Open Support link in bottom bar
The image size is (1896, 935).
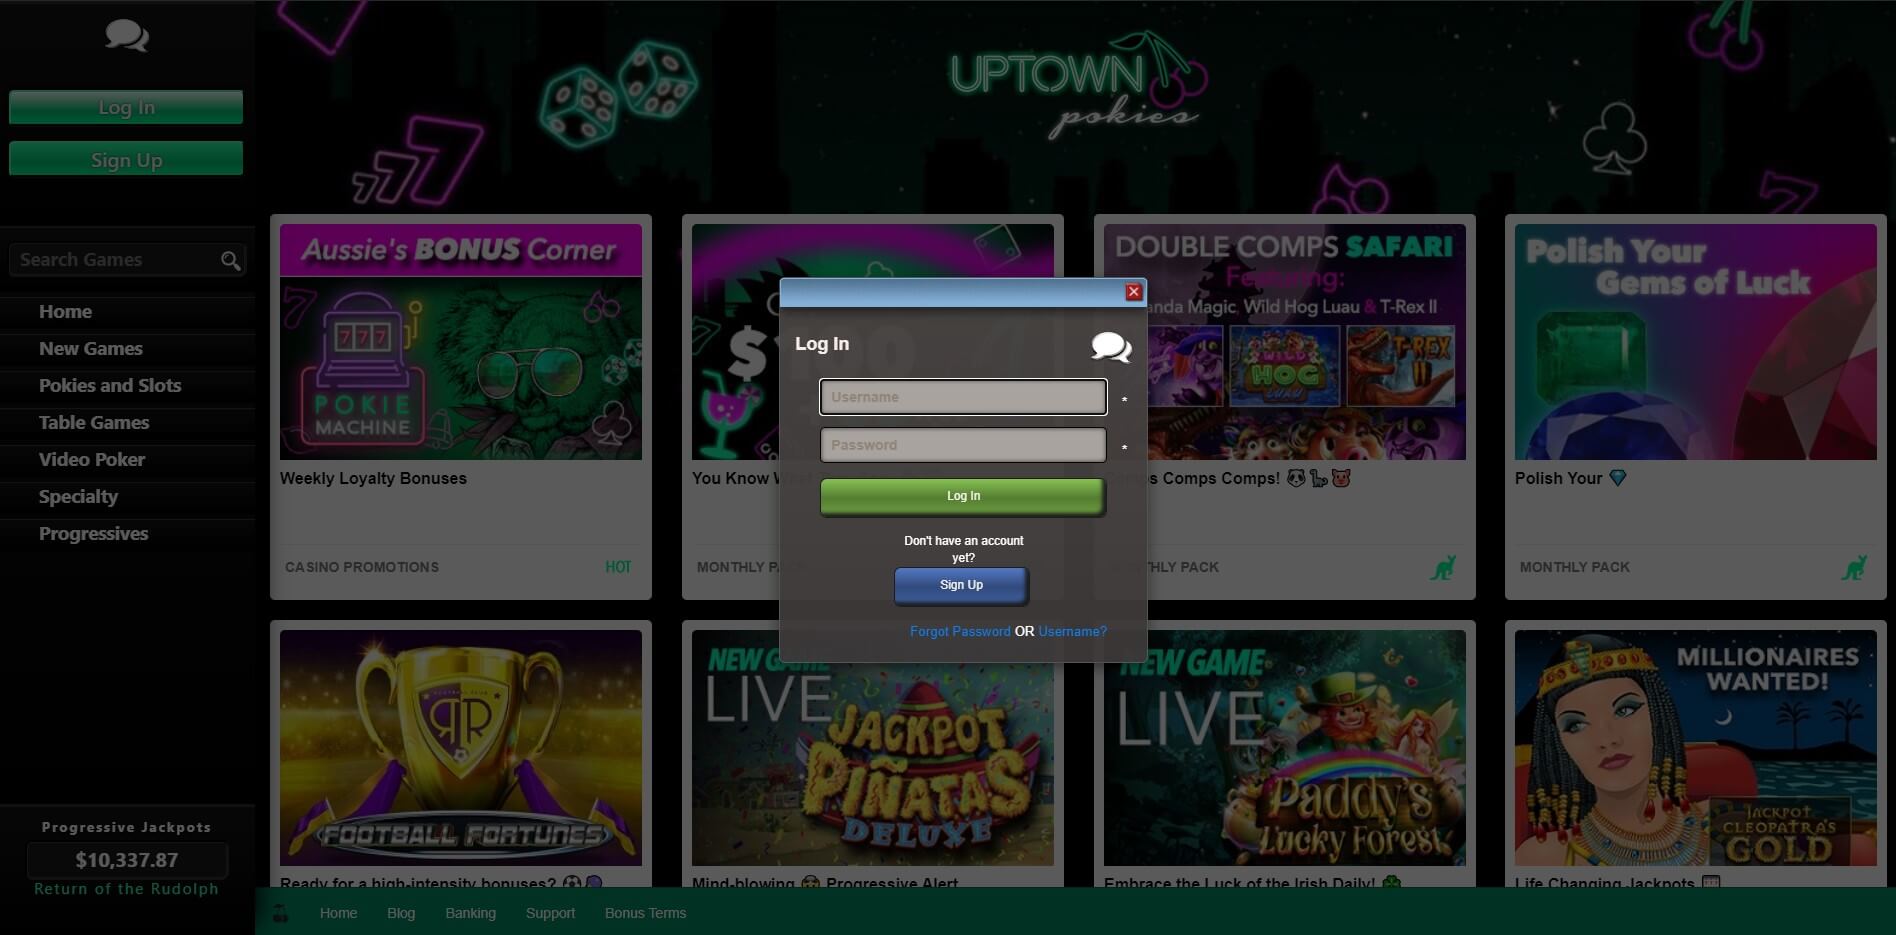550,913
